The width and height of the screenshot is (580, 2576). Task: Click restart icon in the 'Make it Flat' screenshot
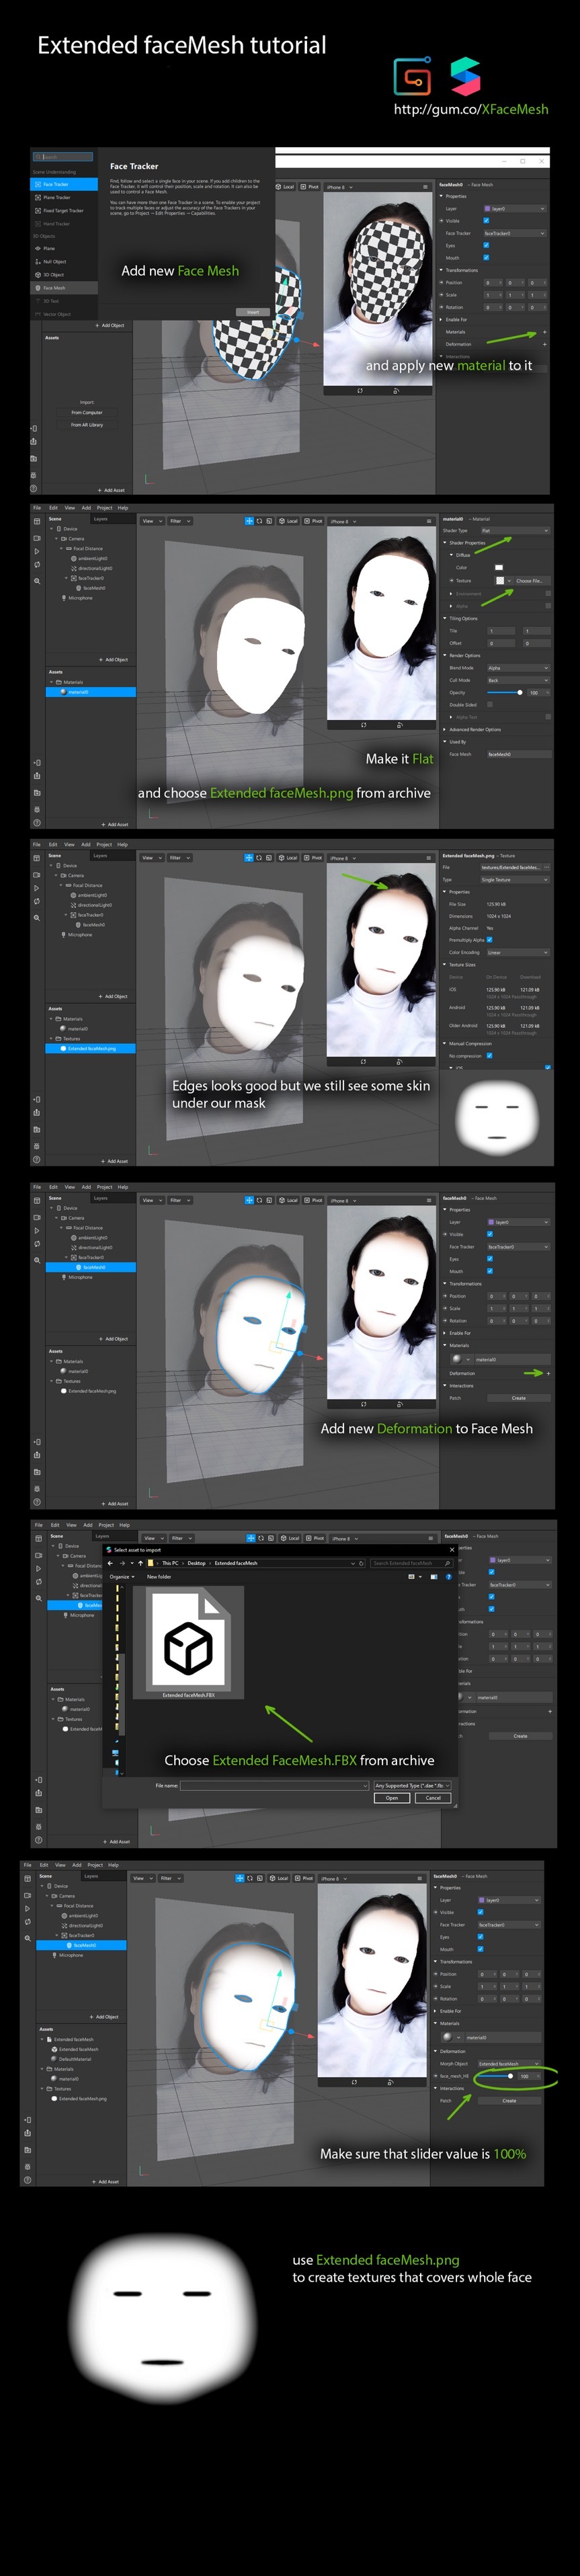(x=37, y=565)
